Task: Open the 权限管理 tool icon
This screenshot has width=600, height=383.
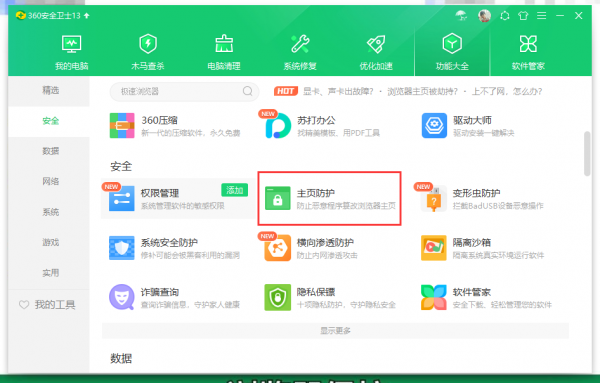Action: point(122,199)
